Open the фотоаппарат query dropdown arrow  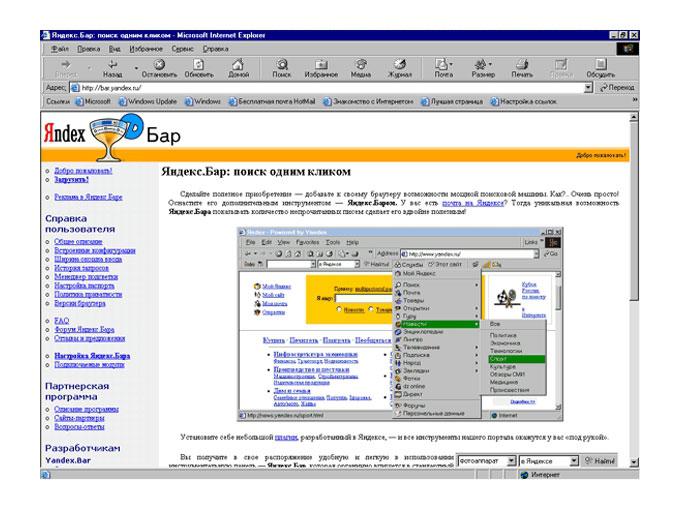pos(512,460)
